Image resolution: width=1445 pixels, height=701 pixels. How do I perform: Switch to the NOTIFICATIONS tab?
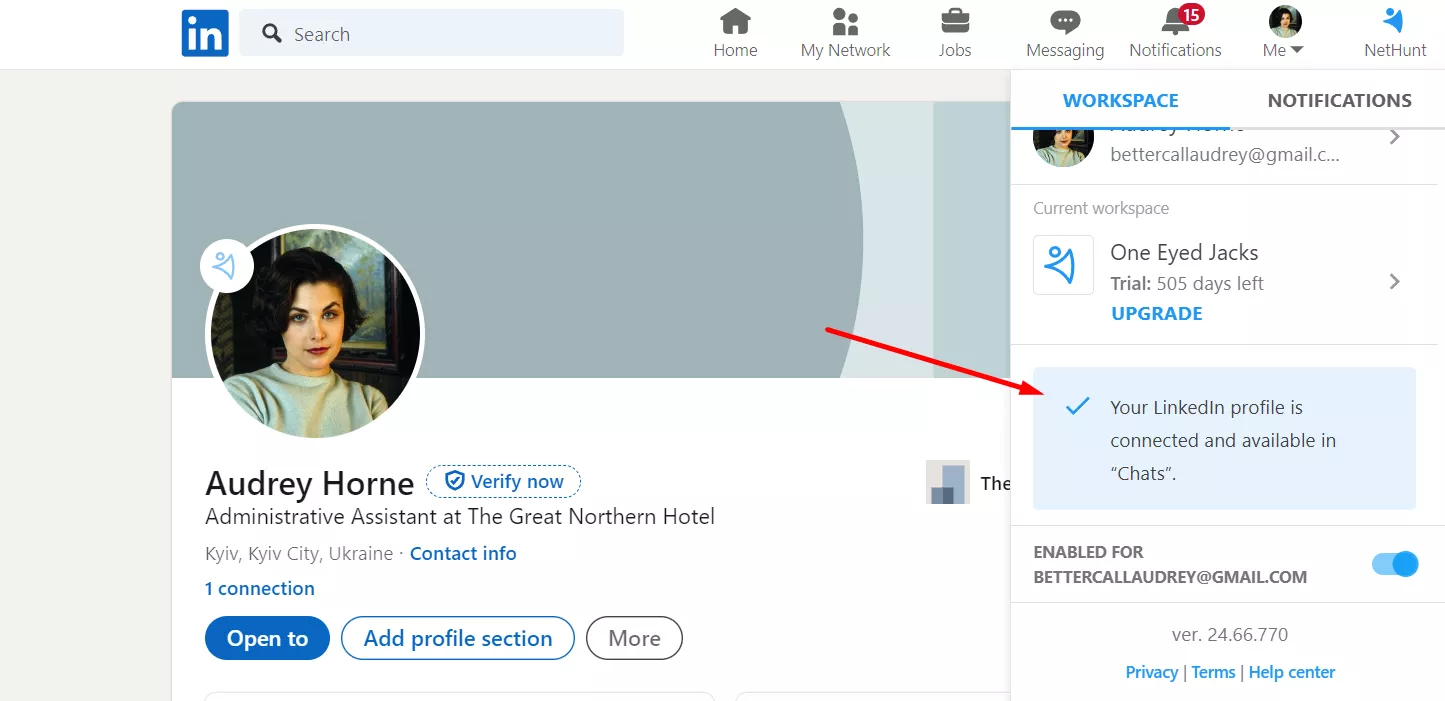click(1339, 100)
